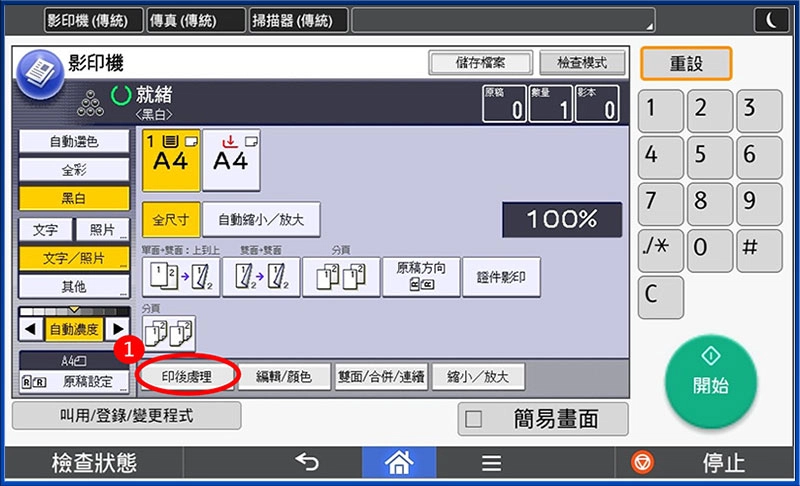Tap the # keypad key

759,250
